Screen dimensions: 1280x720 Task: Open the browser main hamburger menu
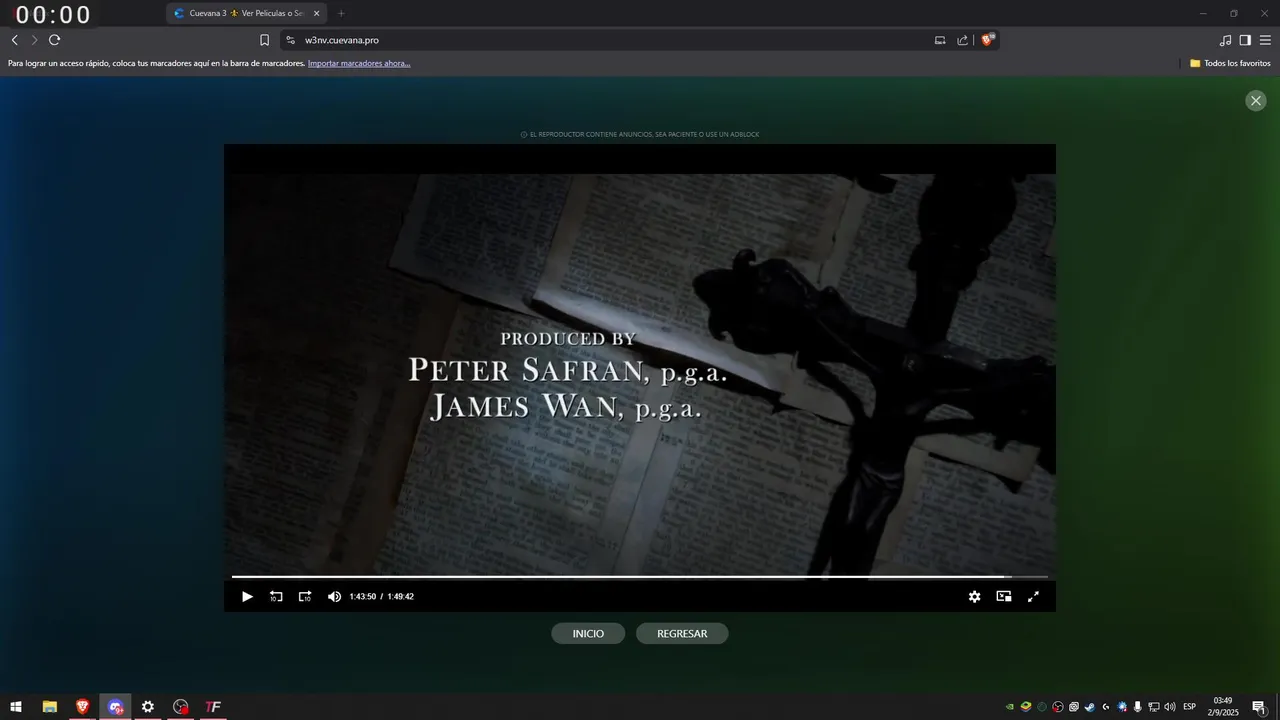click(1265, 40)
